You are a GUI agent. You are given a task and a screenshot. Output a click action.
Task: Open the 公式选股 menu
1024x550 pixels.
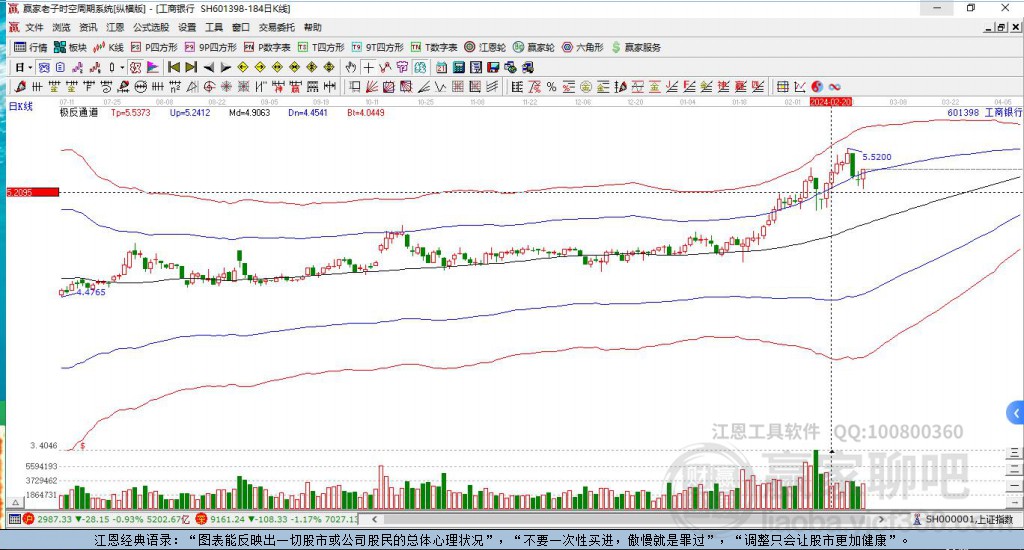point(151,27)
